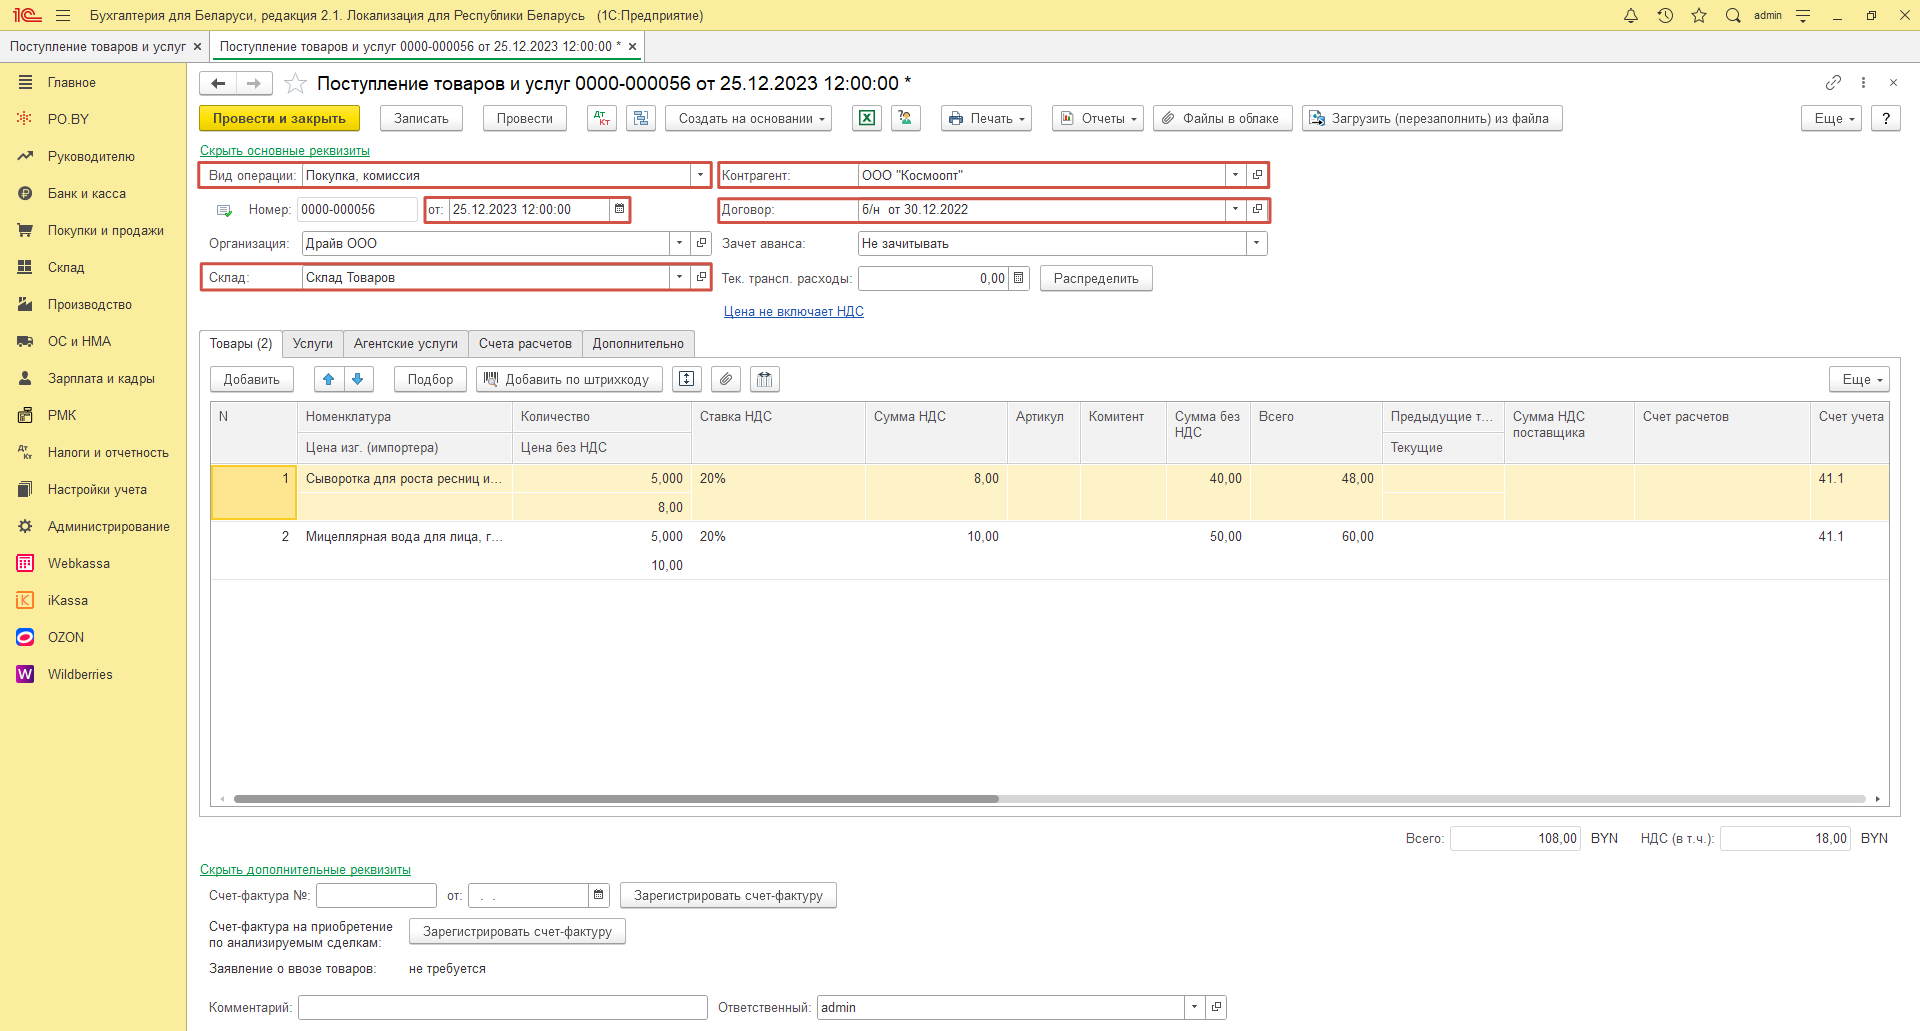Expand Организация dropdown list
This screenshot has height=1031, width=1920.
680,243
